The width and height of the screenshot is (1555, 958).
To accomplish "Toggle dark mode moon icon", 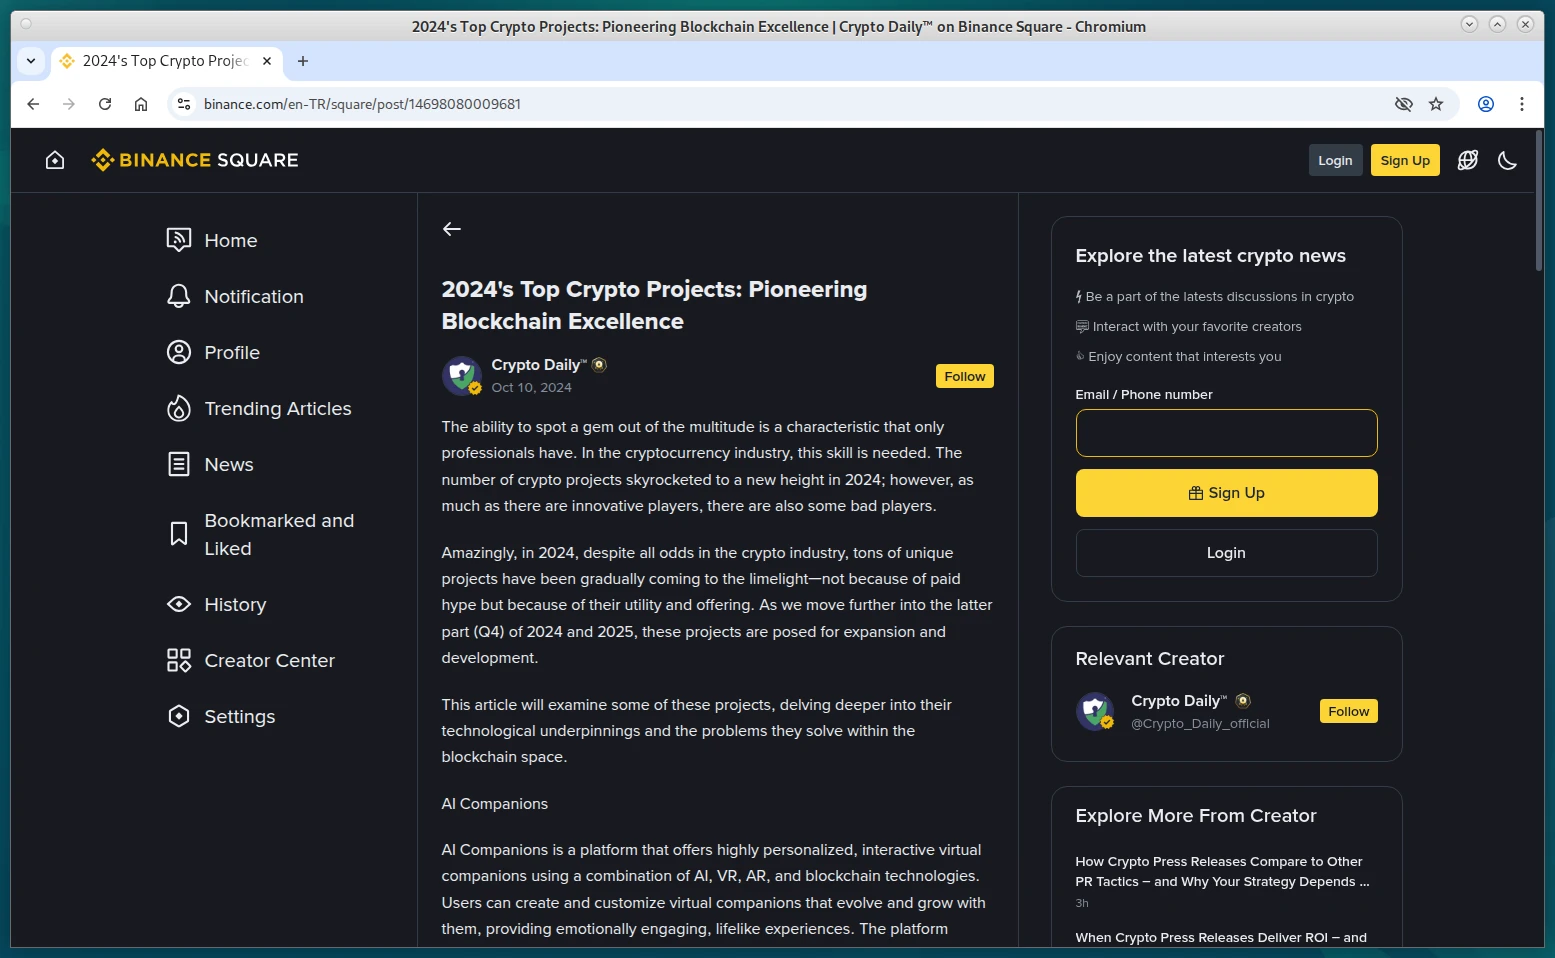I will (x=1507, y=160).
